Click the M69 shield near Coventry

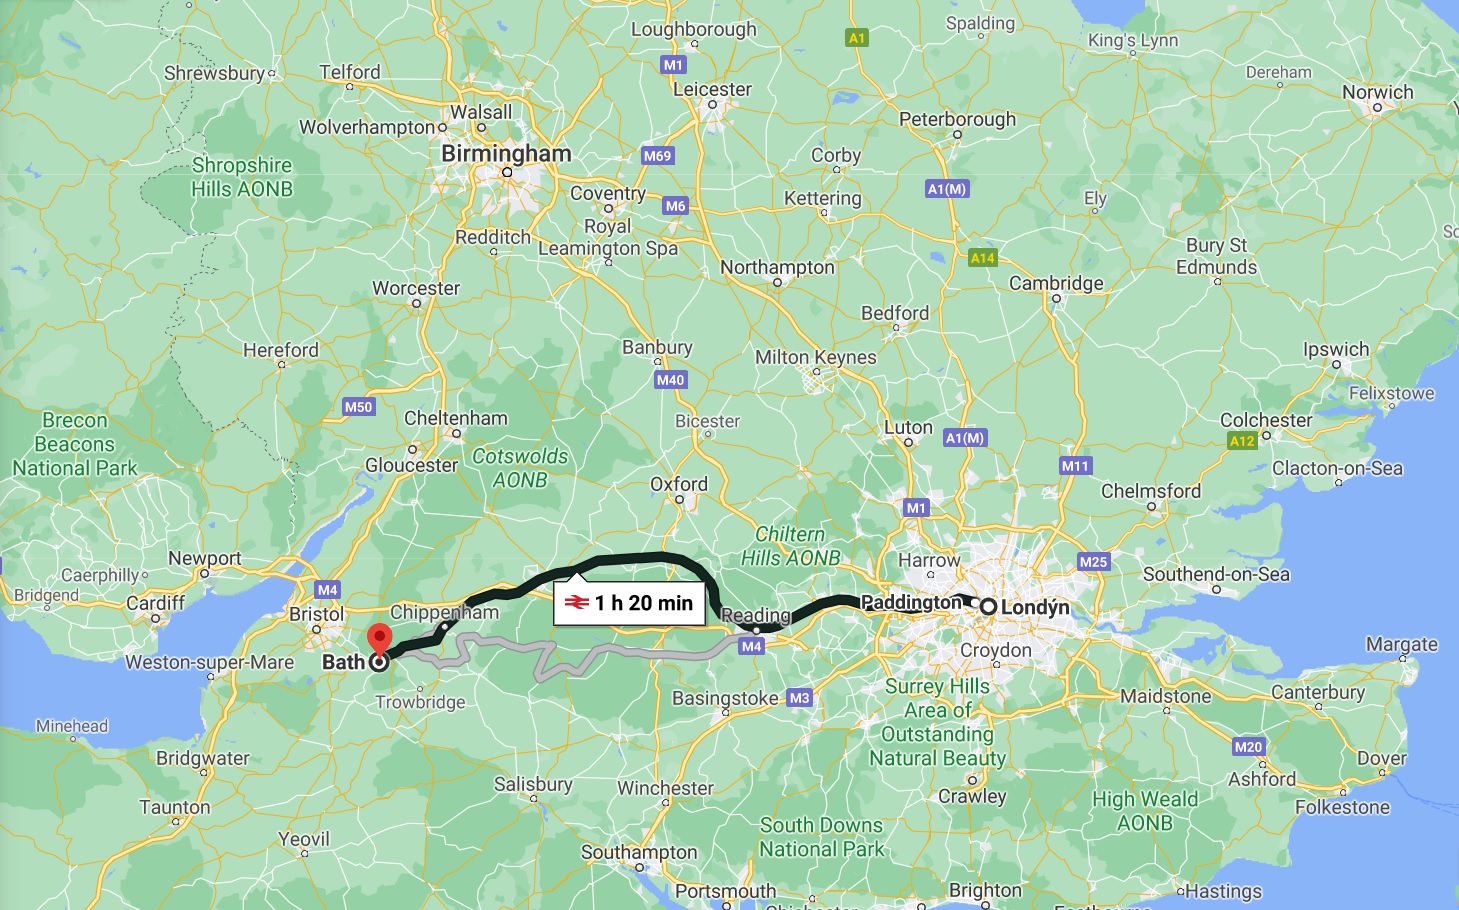(x=657, y=156)
